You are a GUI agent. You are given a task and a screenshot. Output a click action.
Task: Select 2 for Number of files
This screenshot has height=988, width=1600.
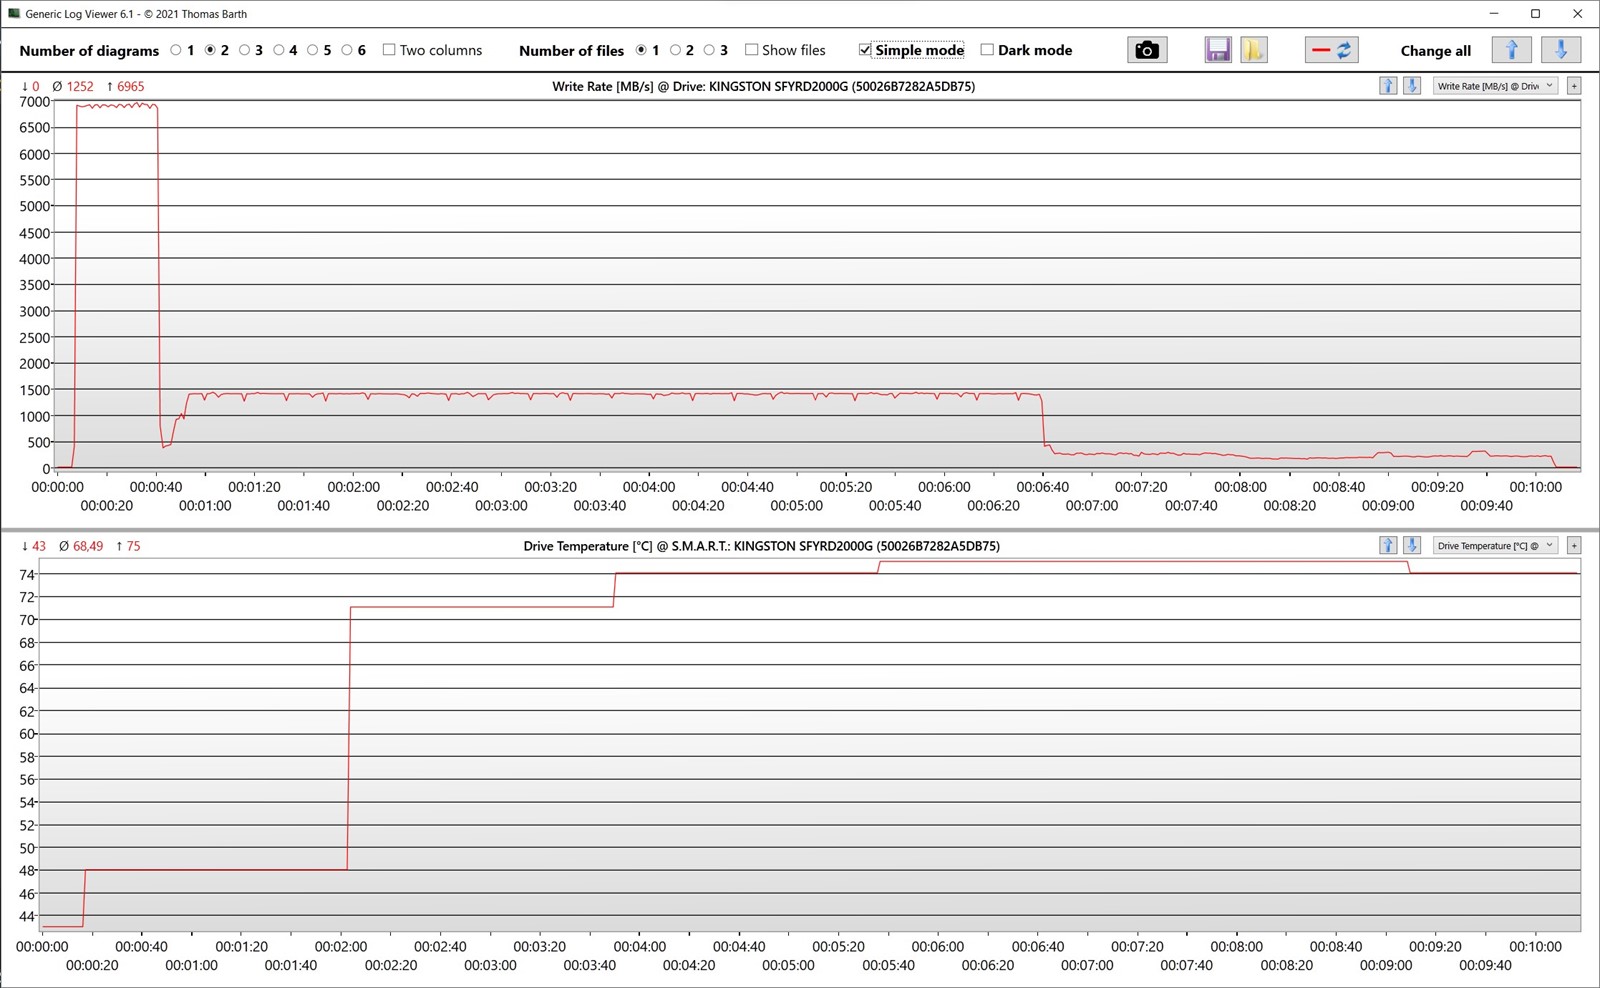tap(675, 50)
